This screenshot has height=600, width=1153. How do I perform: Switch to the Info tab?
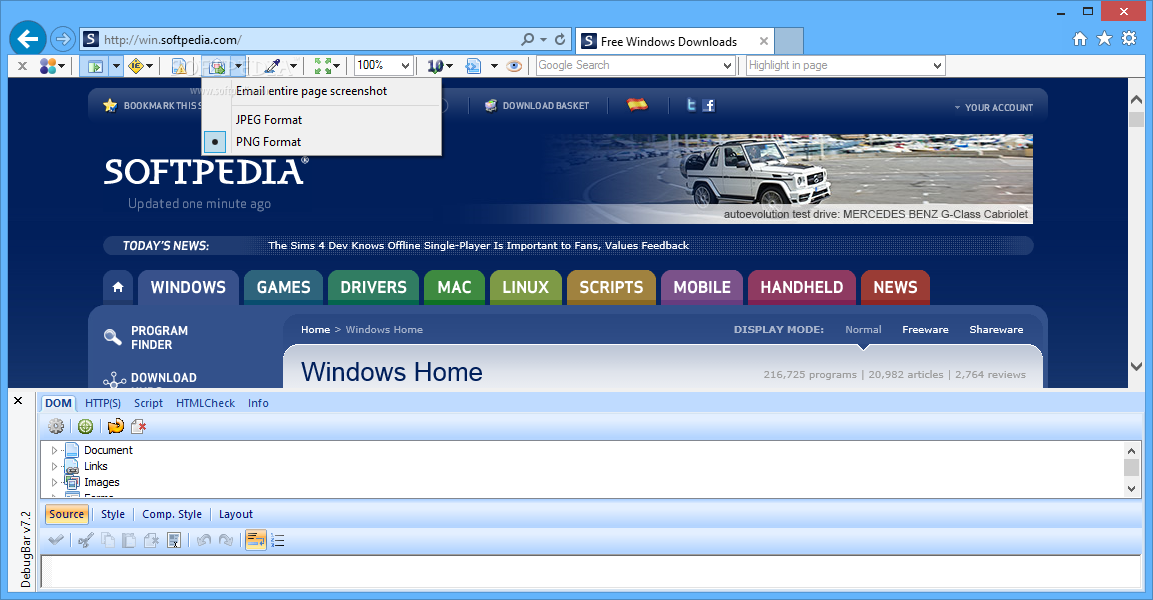(x=258, y=403)
